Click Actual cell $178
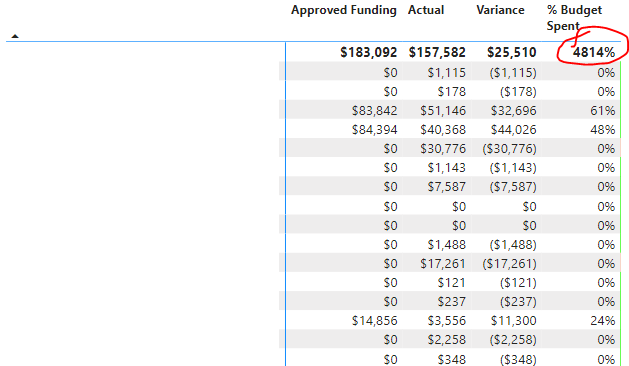629x366 pixels. click(x=452, y=92)
